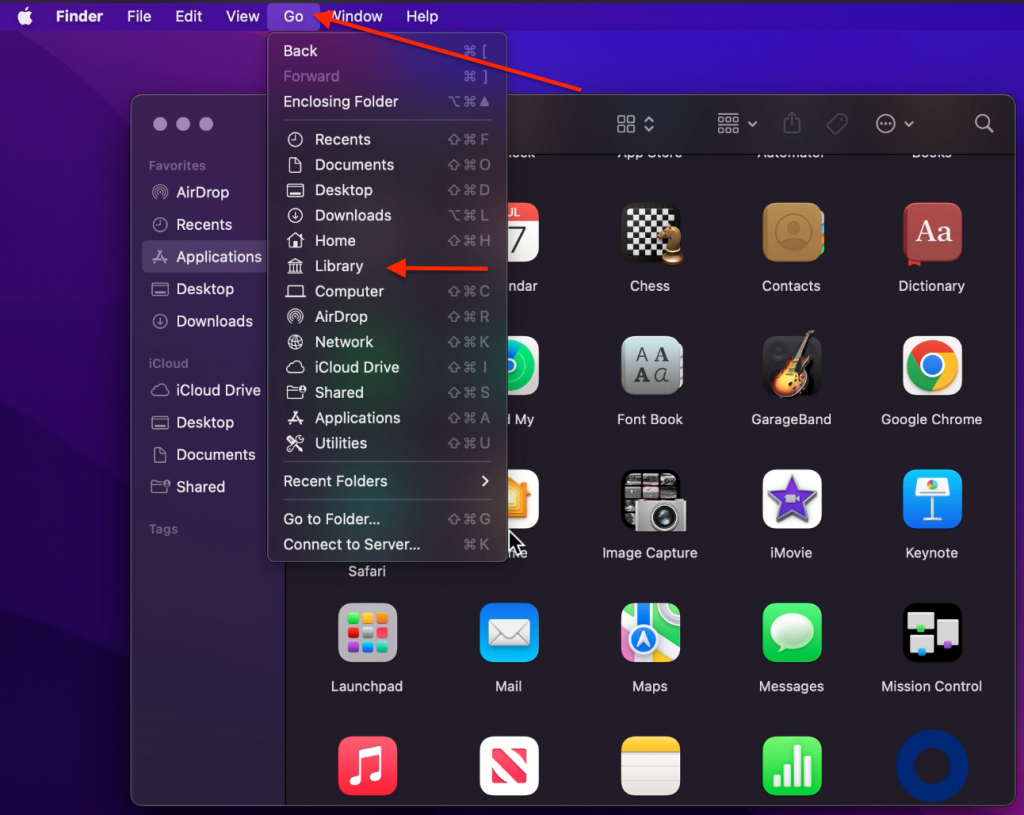Open the File menu in menu bar
1024x815 pixels.
point(139,16)
